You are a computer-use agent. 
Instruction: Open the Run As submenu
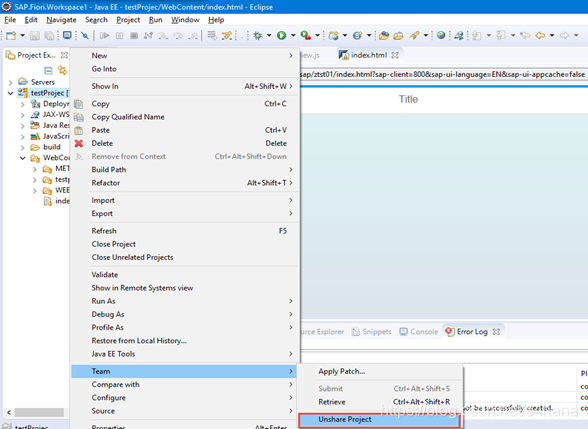click(x=185, y=301)
